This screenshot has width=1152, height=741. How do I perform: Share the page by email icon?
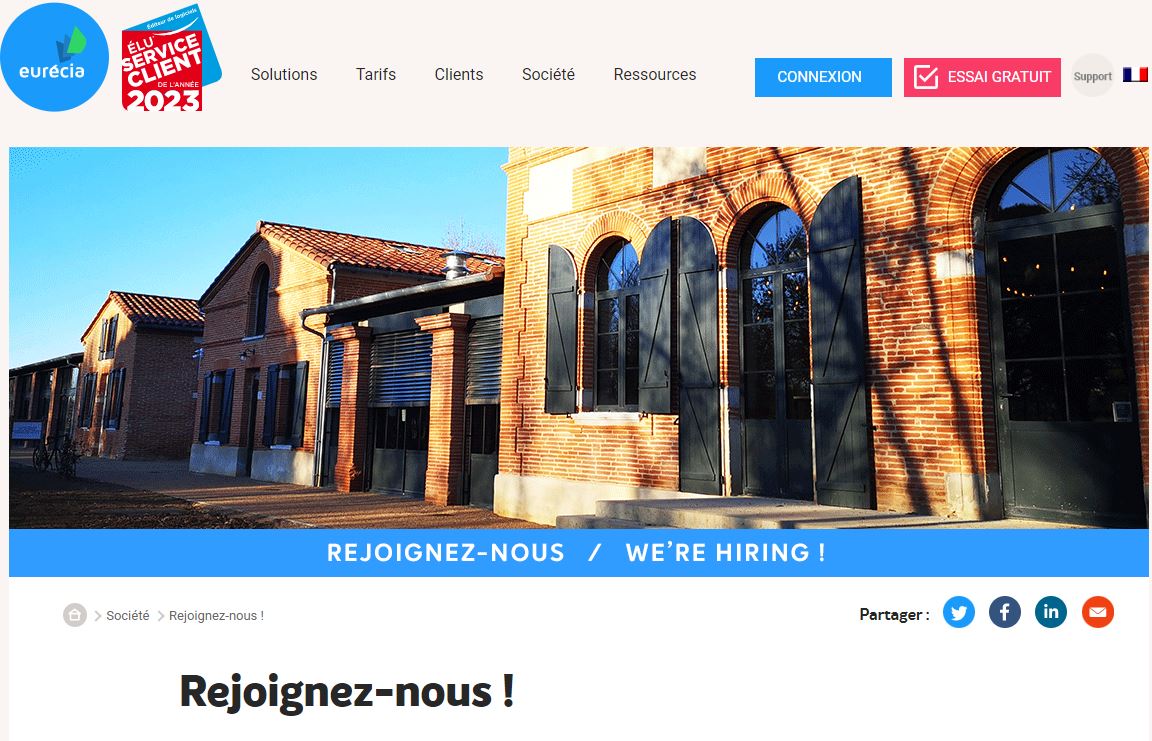point(1098,612)
